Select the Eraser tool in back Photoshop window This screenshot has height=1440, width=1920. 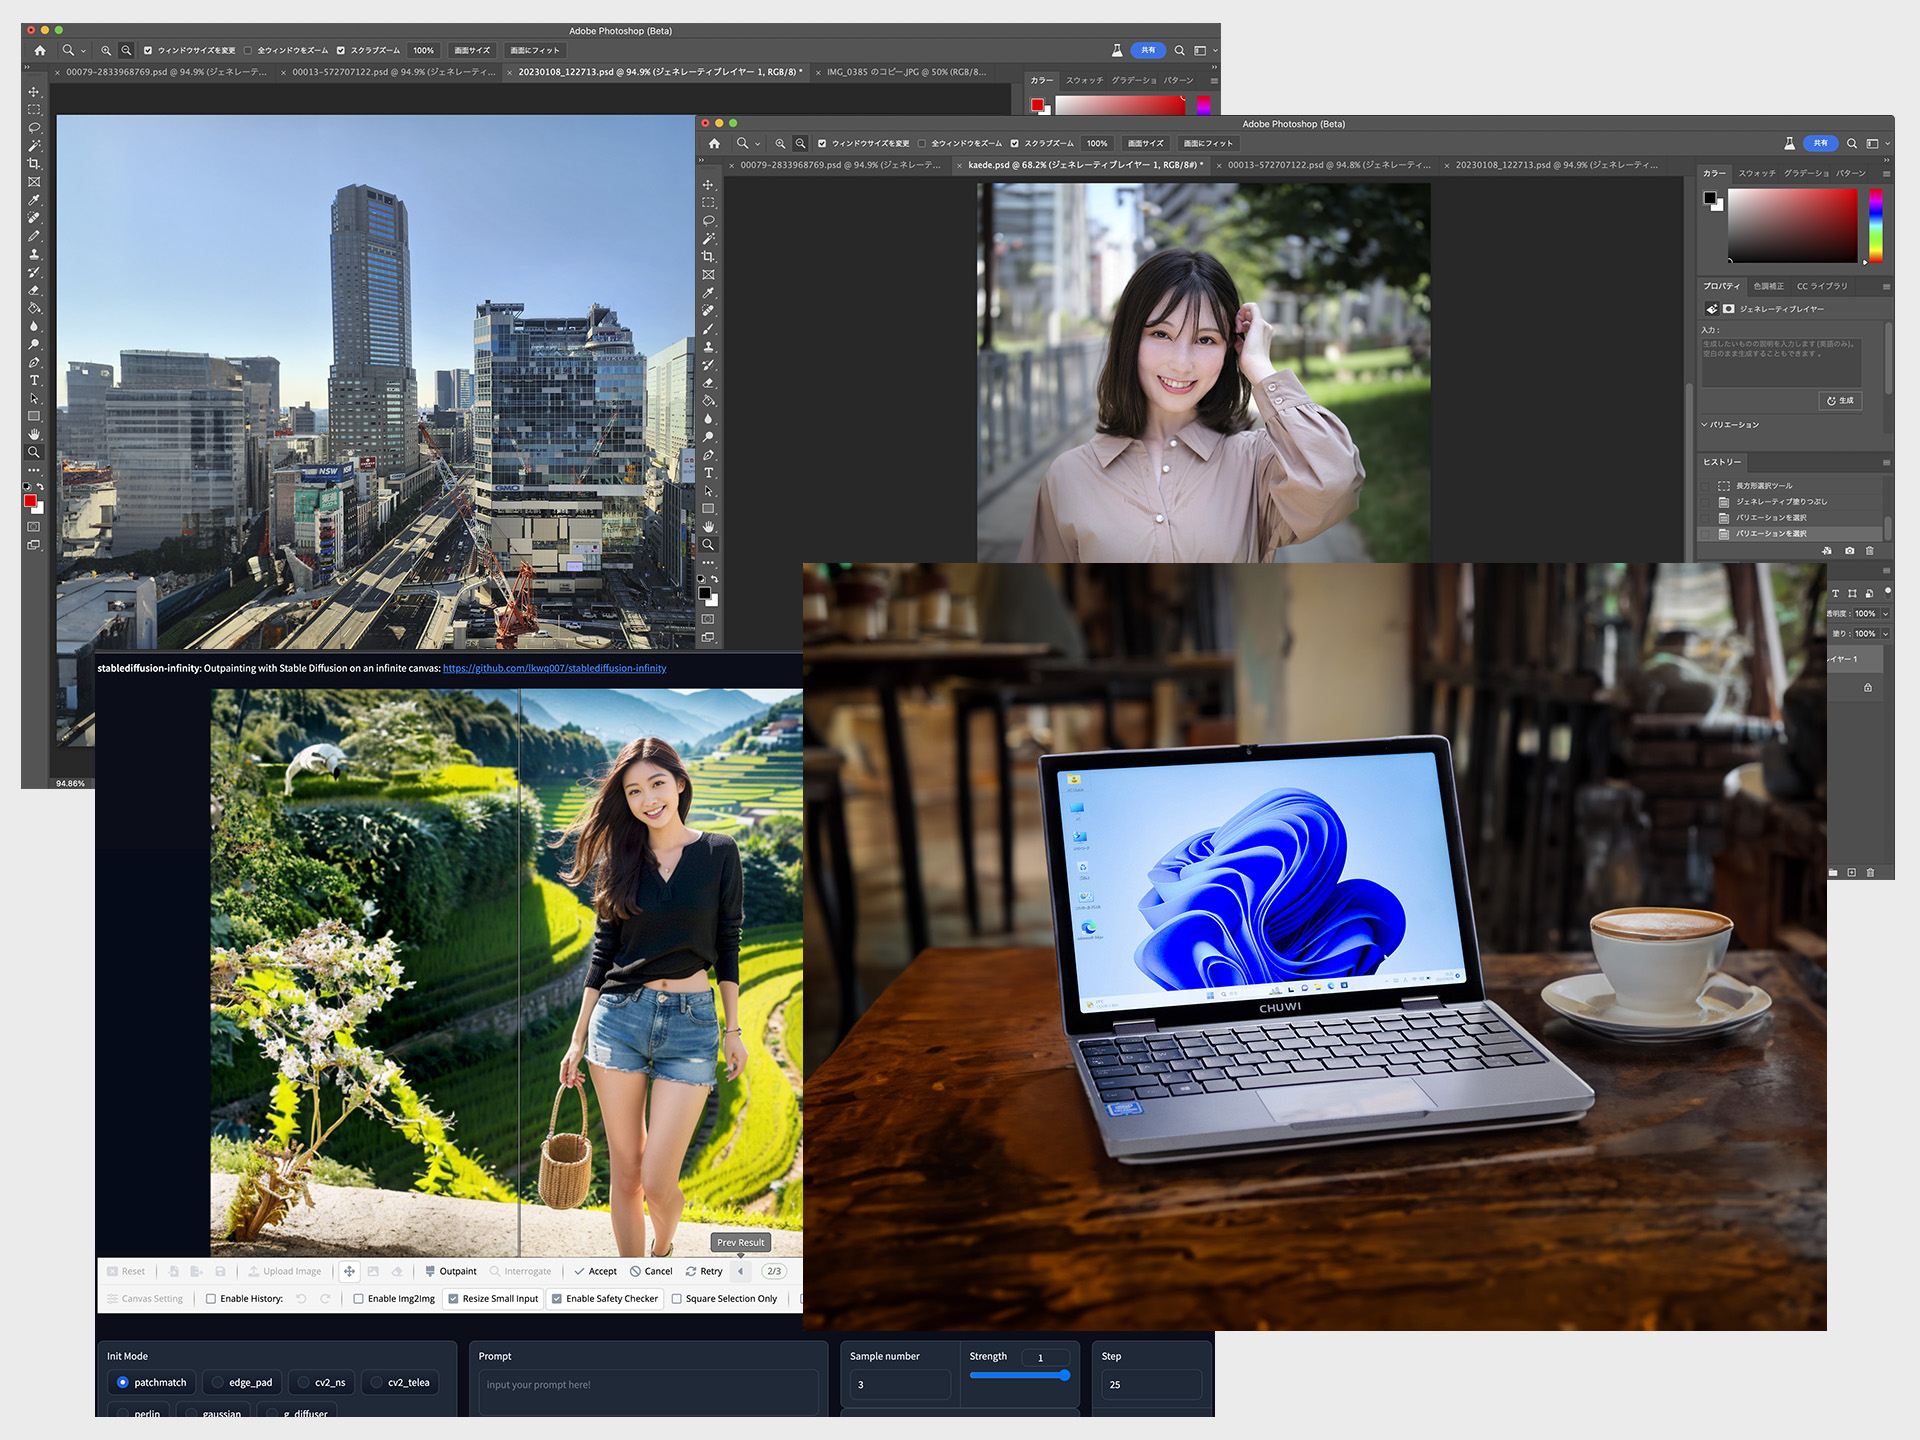tap(34, 290)
